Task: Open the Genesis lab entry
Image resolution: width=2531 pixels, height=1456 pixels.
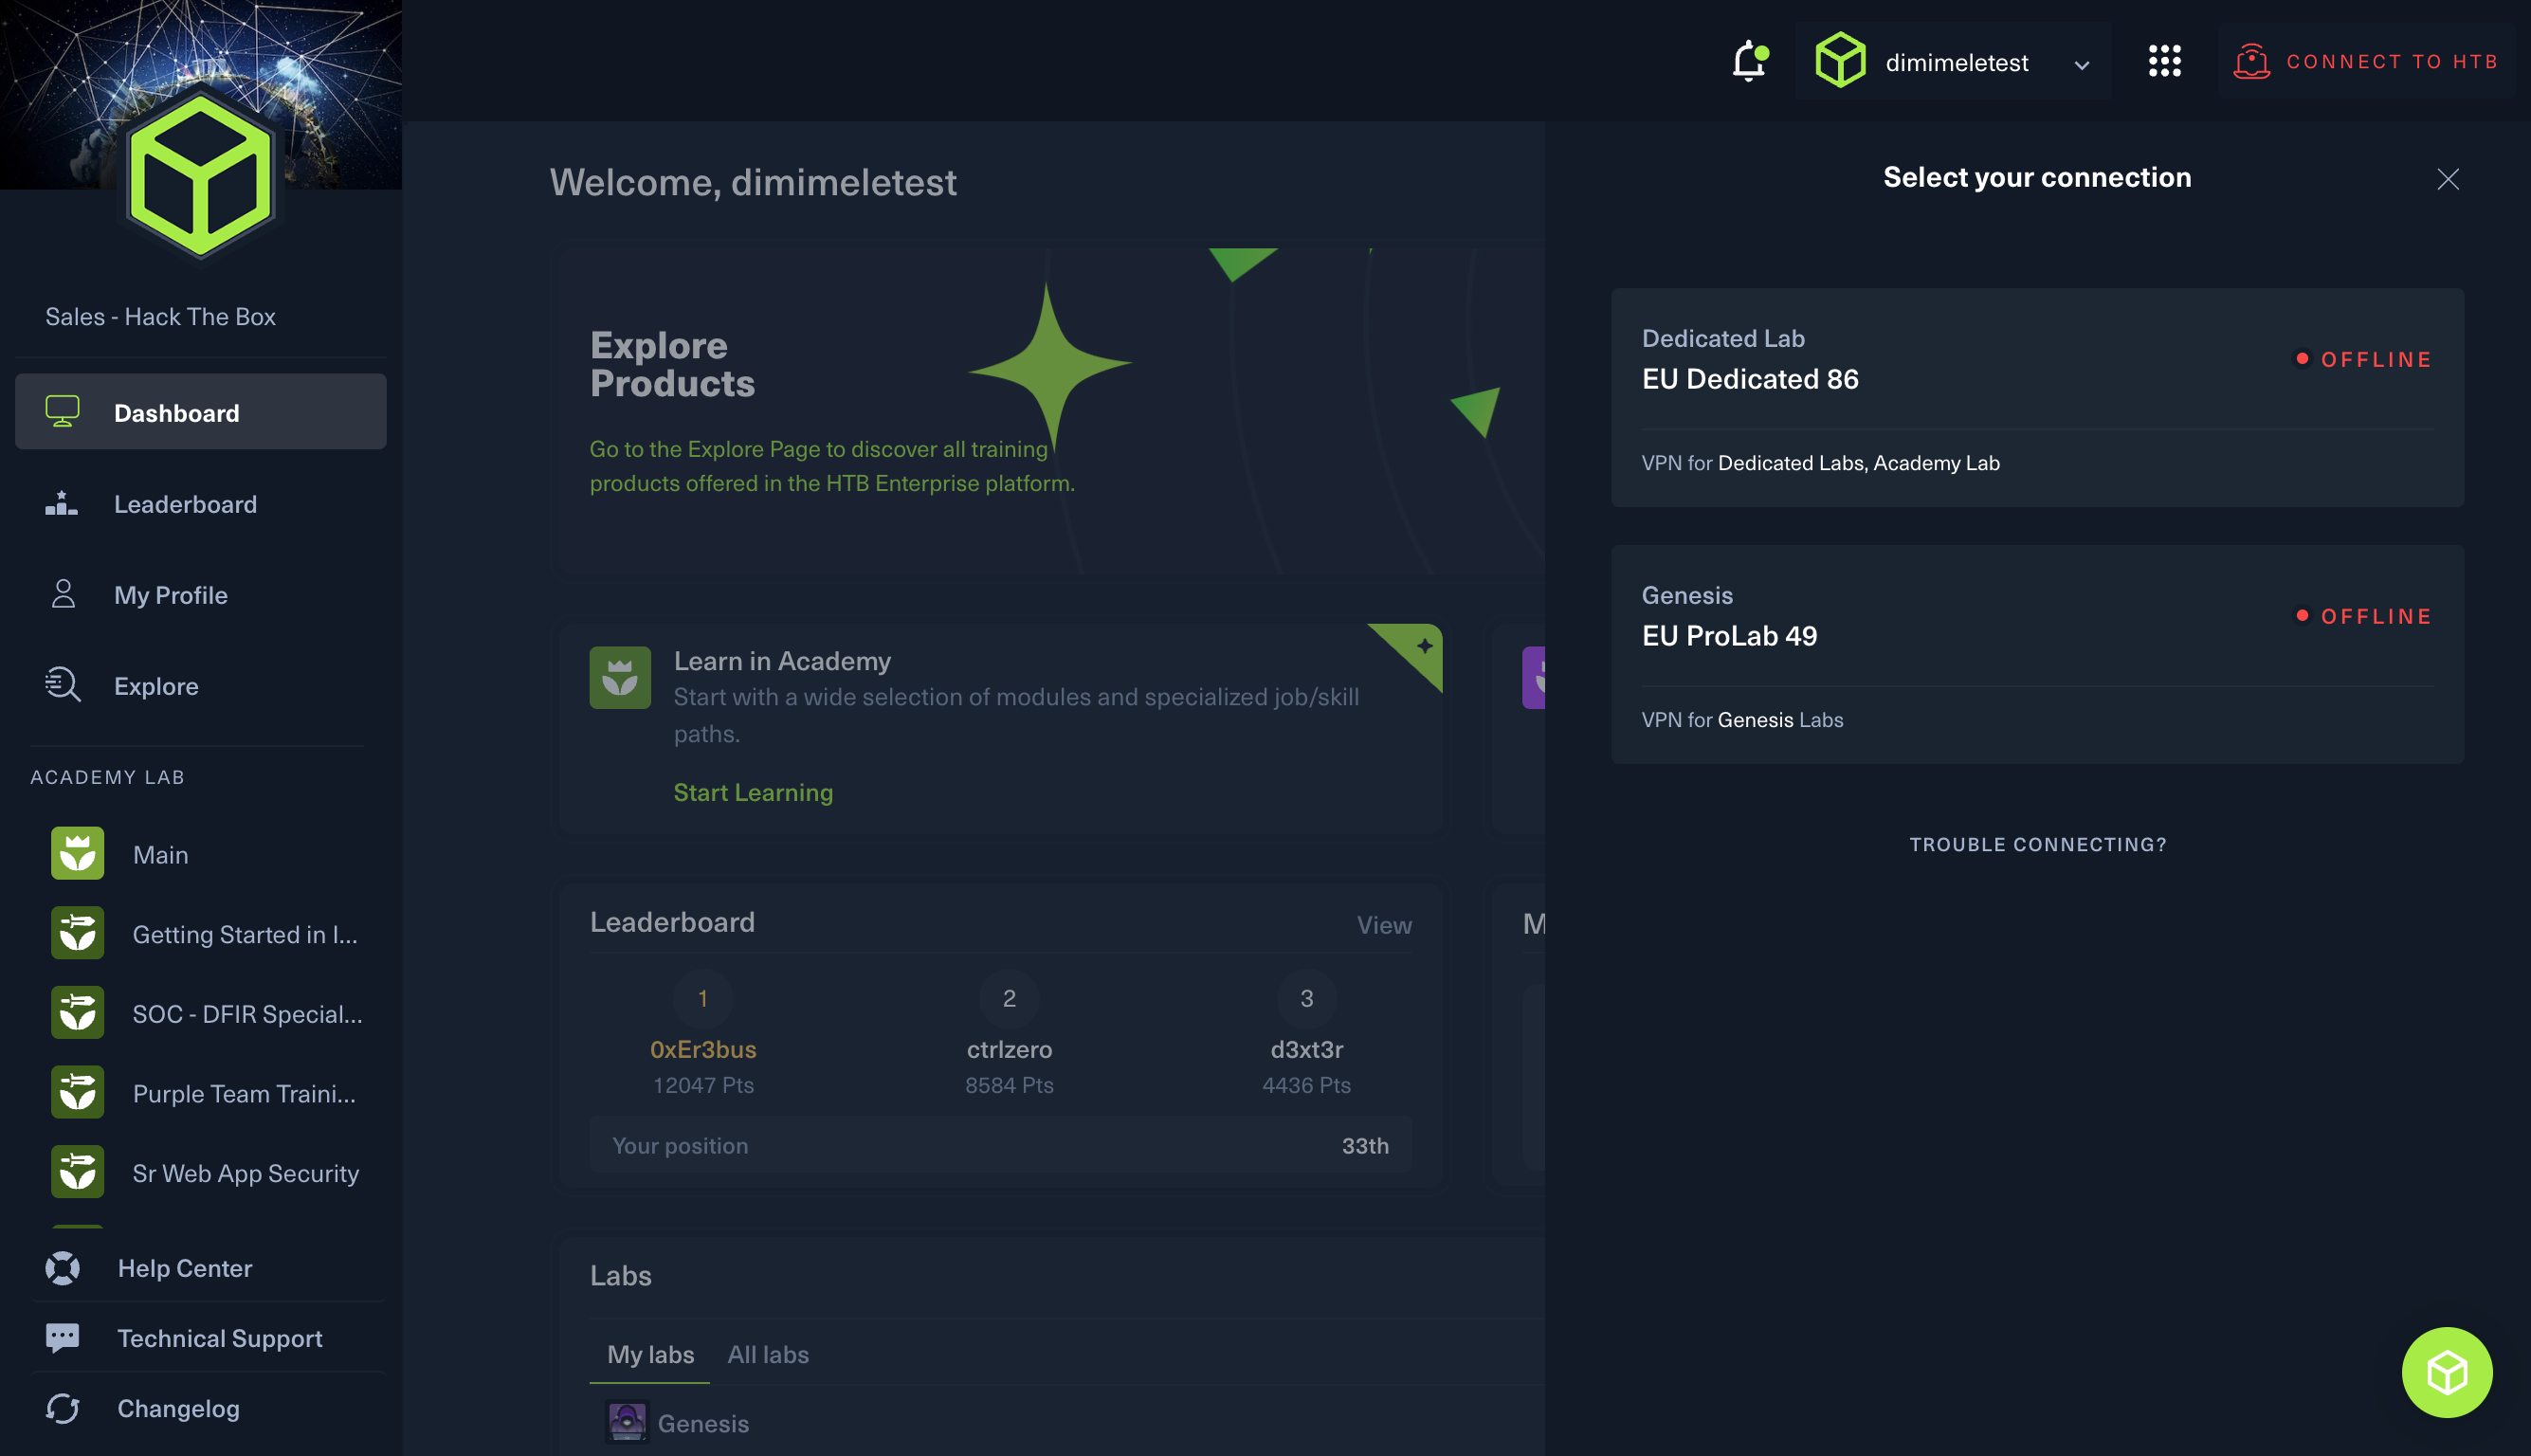Action: (x=703, y=1422)
